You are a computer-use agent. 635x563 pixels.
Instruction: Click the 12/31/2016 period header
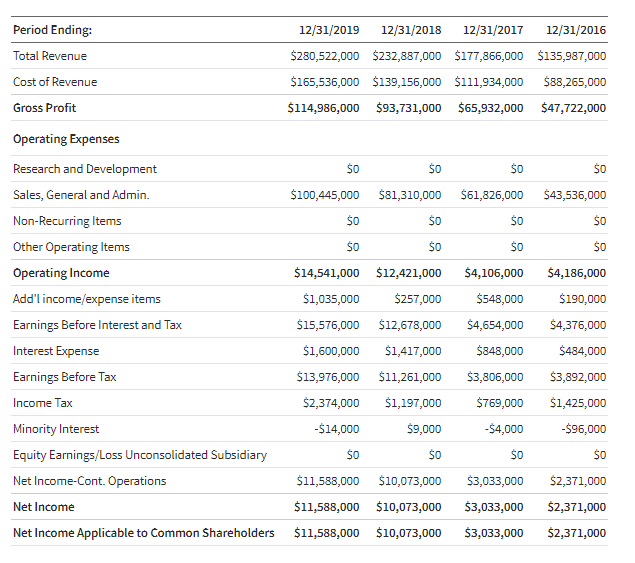[x=576, y=30]
